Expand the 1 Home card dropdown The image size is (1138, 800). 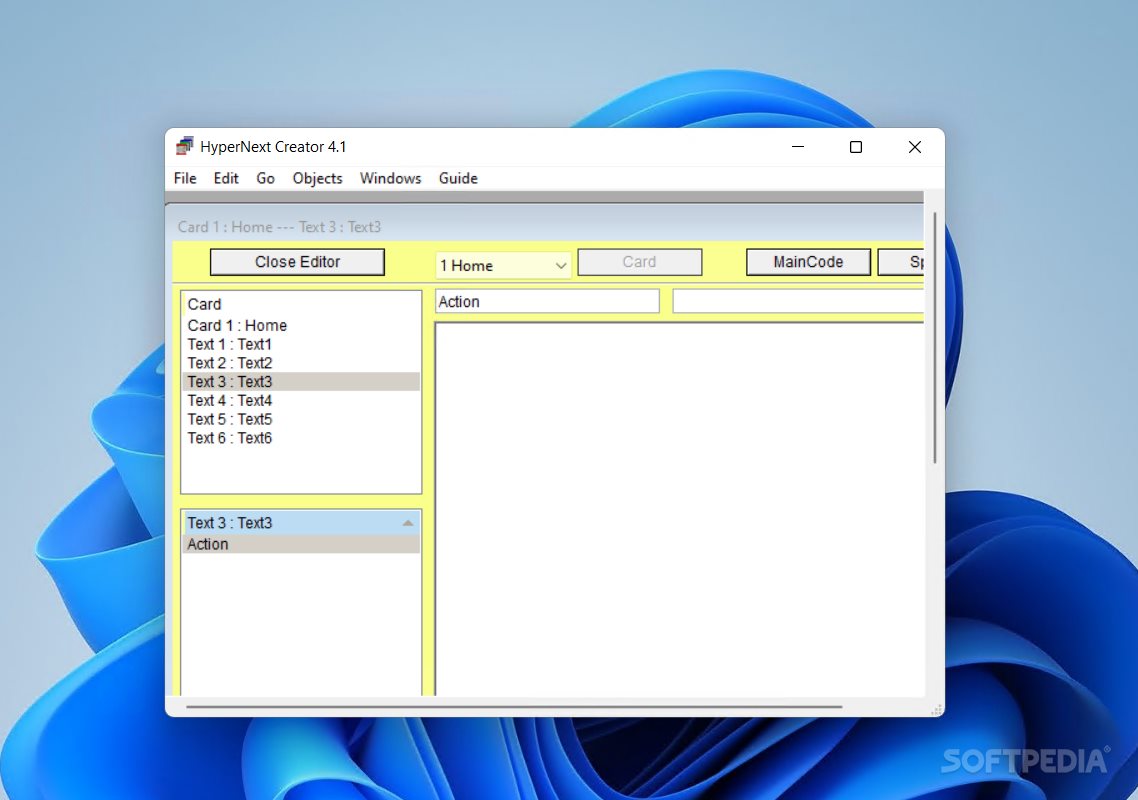(x=503, y=266)
